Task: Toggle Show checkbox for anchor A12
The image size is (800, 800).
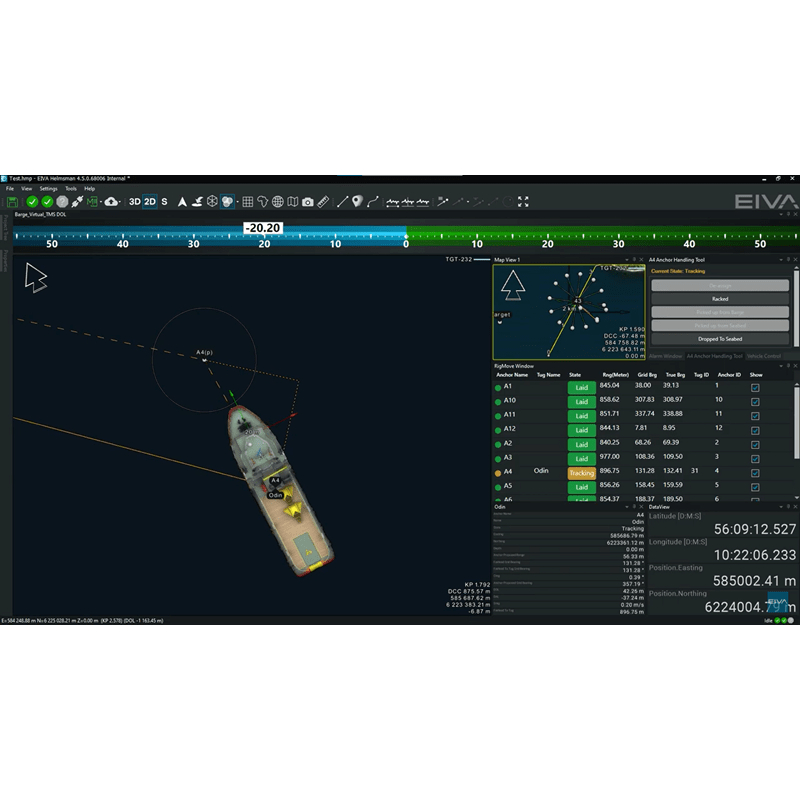Action: (755, 431)
